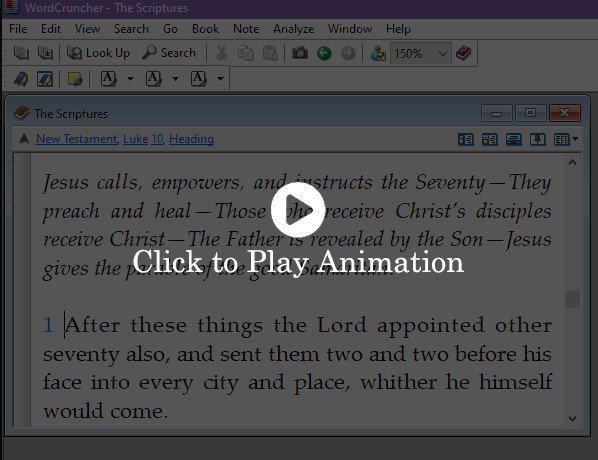Expand the third text style dropdown arrow
The image size is (598, 460).
coord(220,79)
